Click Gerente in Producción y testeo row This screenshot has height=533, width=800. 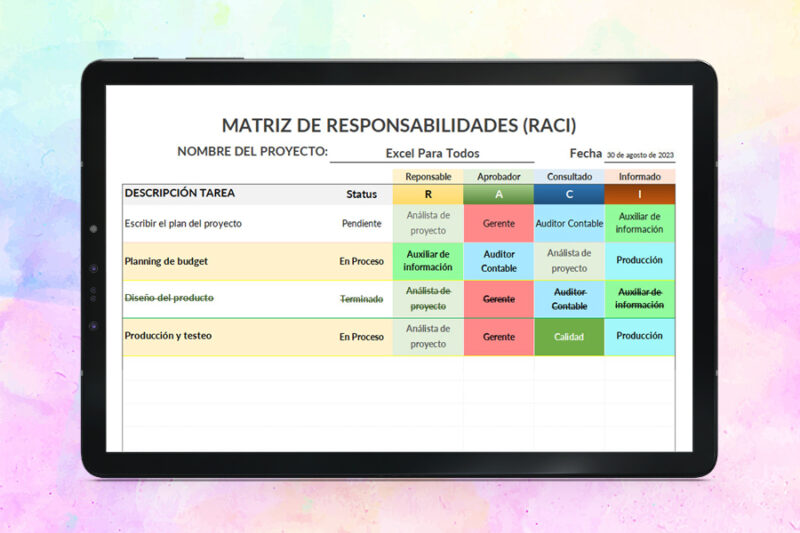tap(498, 337)
